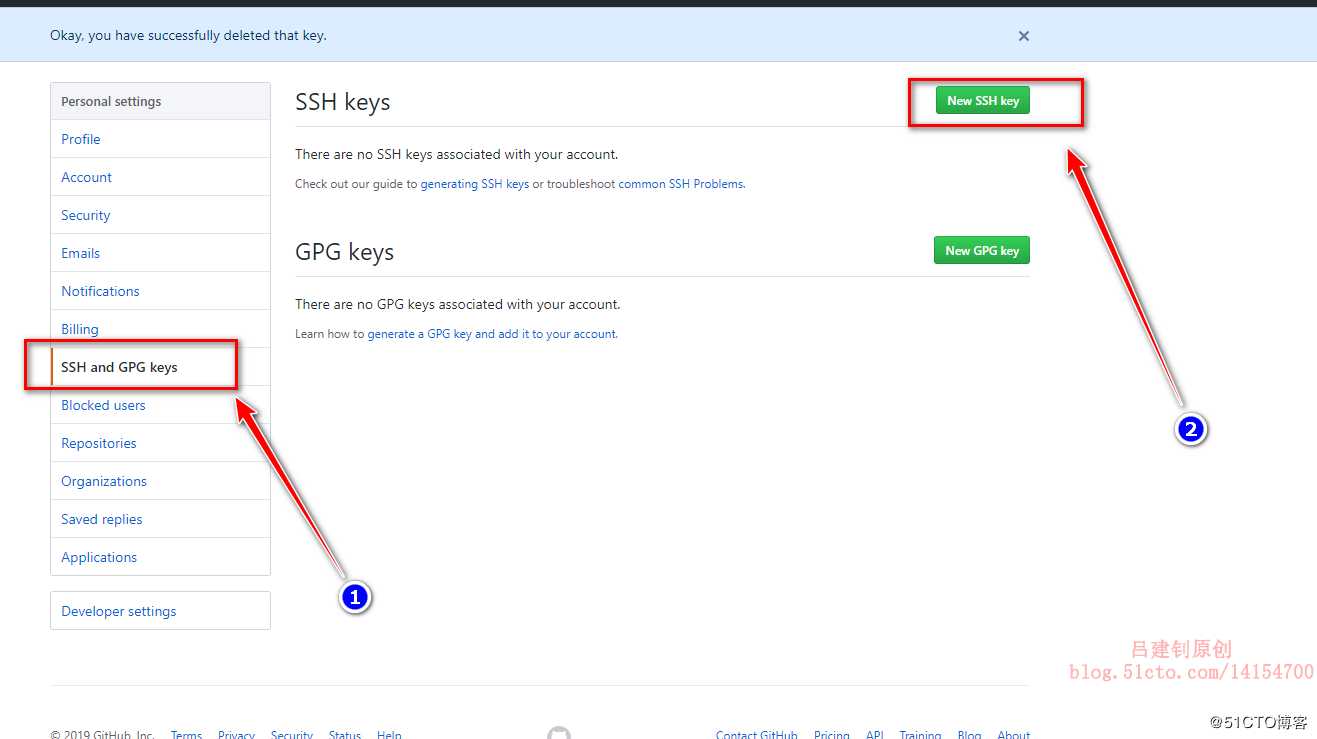Viewport: 1317px width, 739px height.
Task: Click 'Okay, you have successfully deleted' message text
Action: pos(188,36)
